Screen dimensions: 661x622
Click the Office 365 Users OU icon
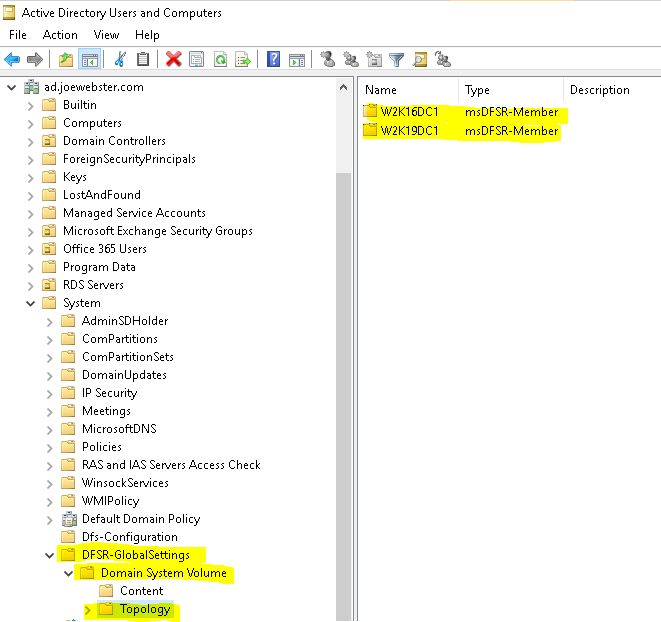[49, 249]
